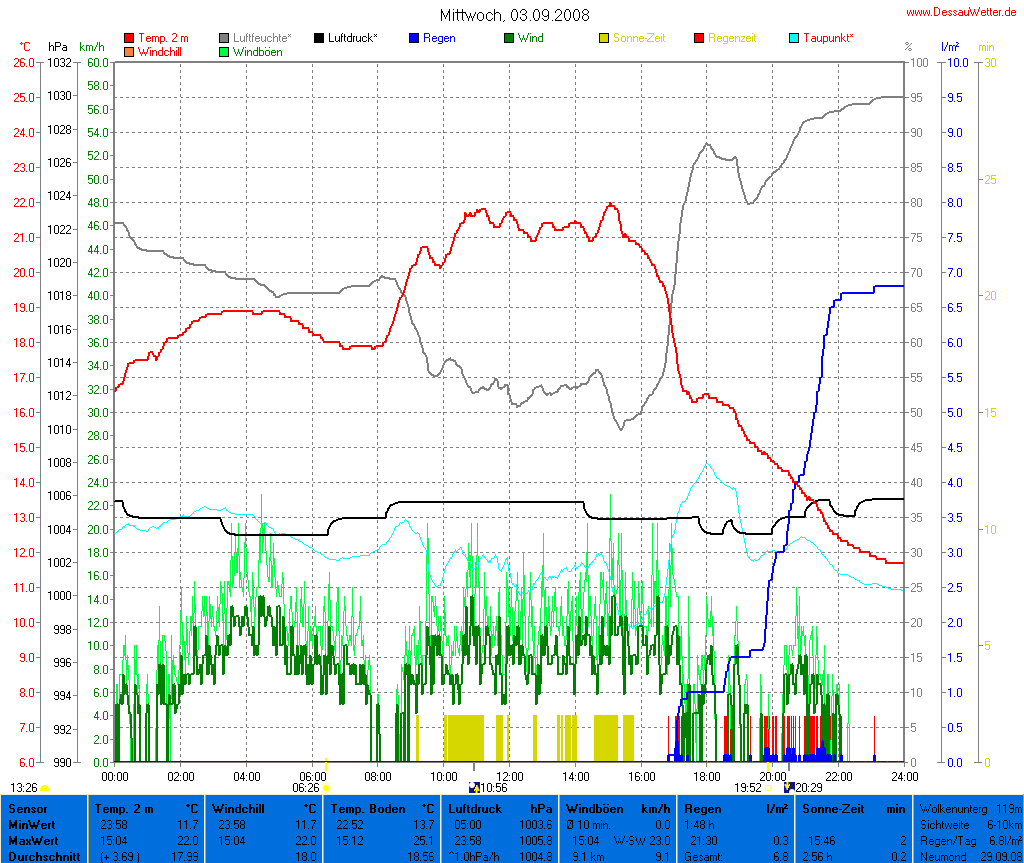Click the dark green Wind legend swatch
Image resolution: width=1024 pixels, height=863 pixels.
click(x=509, y=38)
